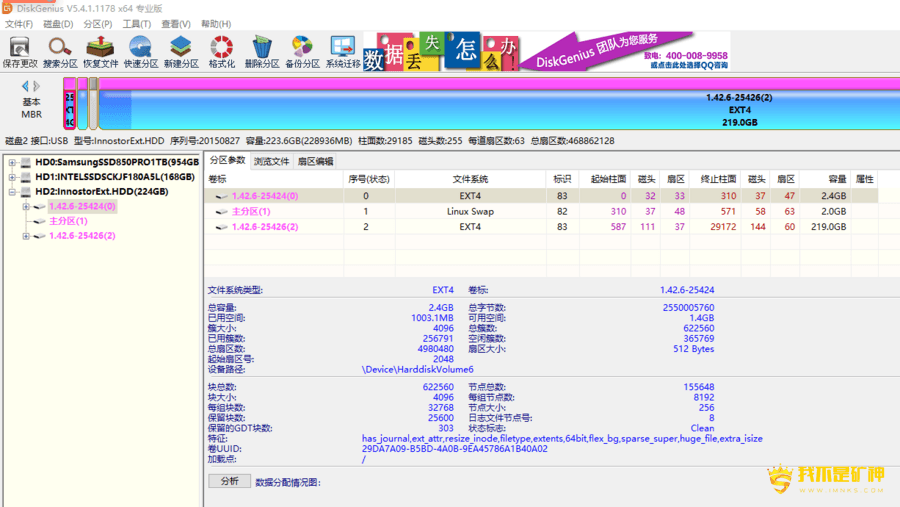Click the device path \Device\HarddiskVolume6 value
Image resolution: width=900 pixels, height=507 pixels.
[417, 370]
